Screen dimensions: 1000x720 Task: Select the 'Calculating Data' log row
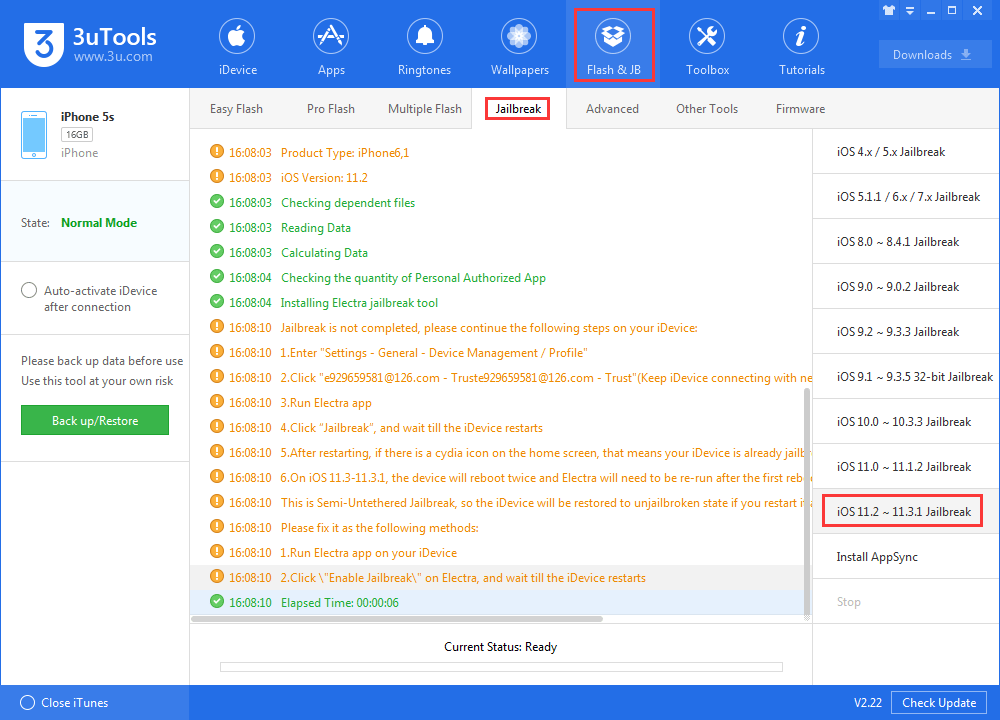coord(501,253)
